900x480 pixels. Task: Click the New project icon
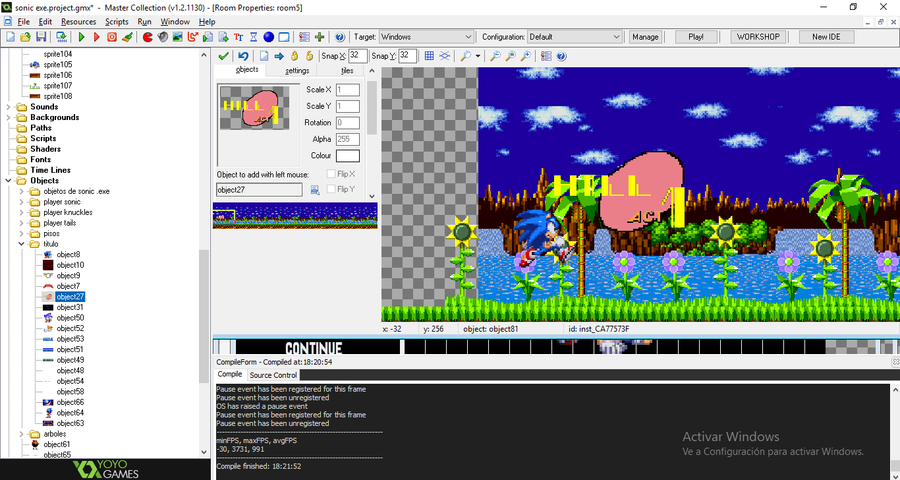pyautogui.click(x=10, y=37)
